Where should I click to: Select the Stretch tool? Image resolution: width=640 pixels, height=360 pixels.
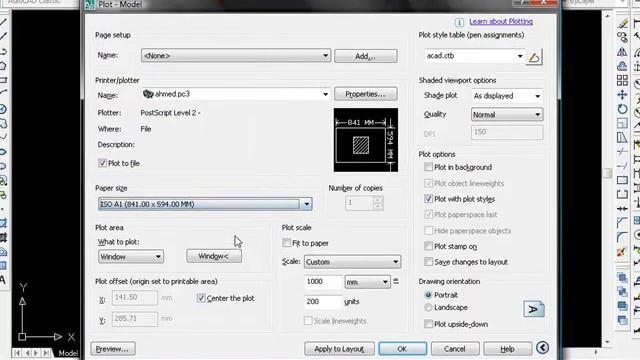tap(622, 138)
